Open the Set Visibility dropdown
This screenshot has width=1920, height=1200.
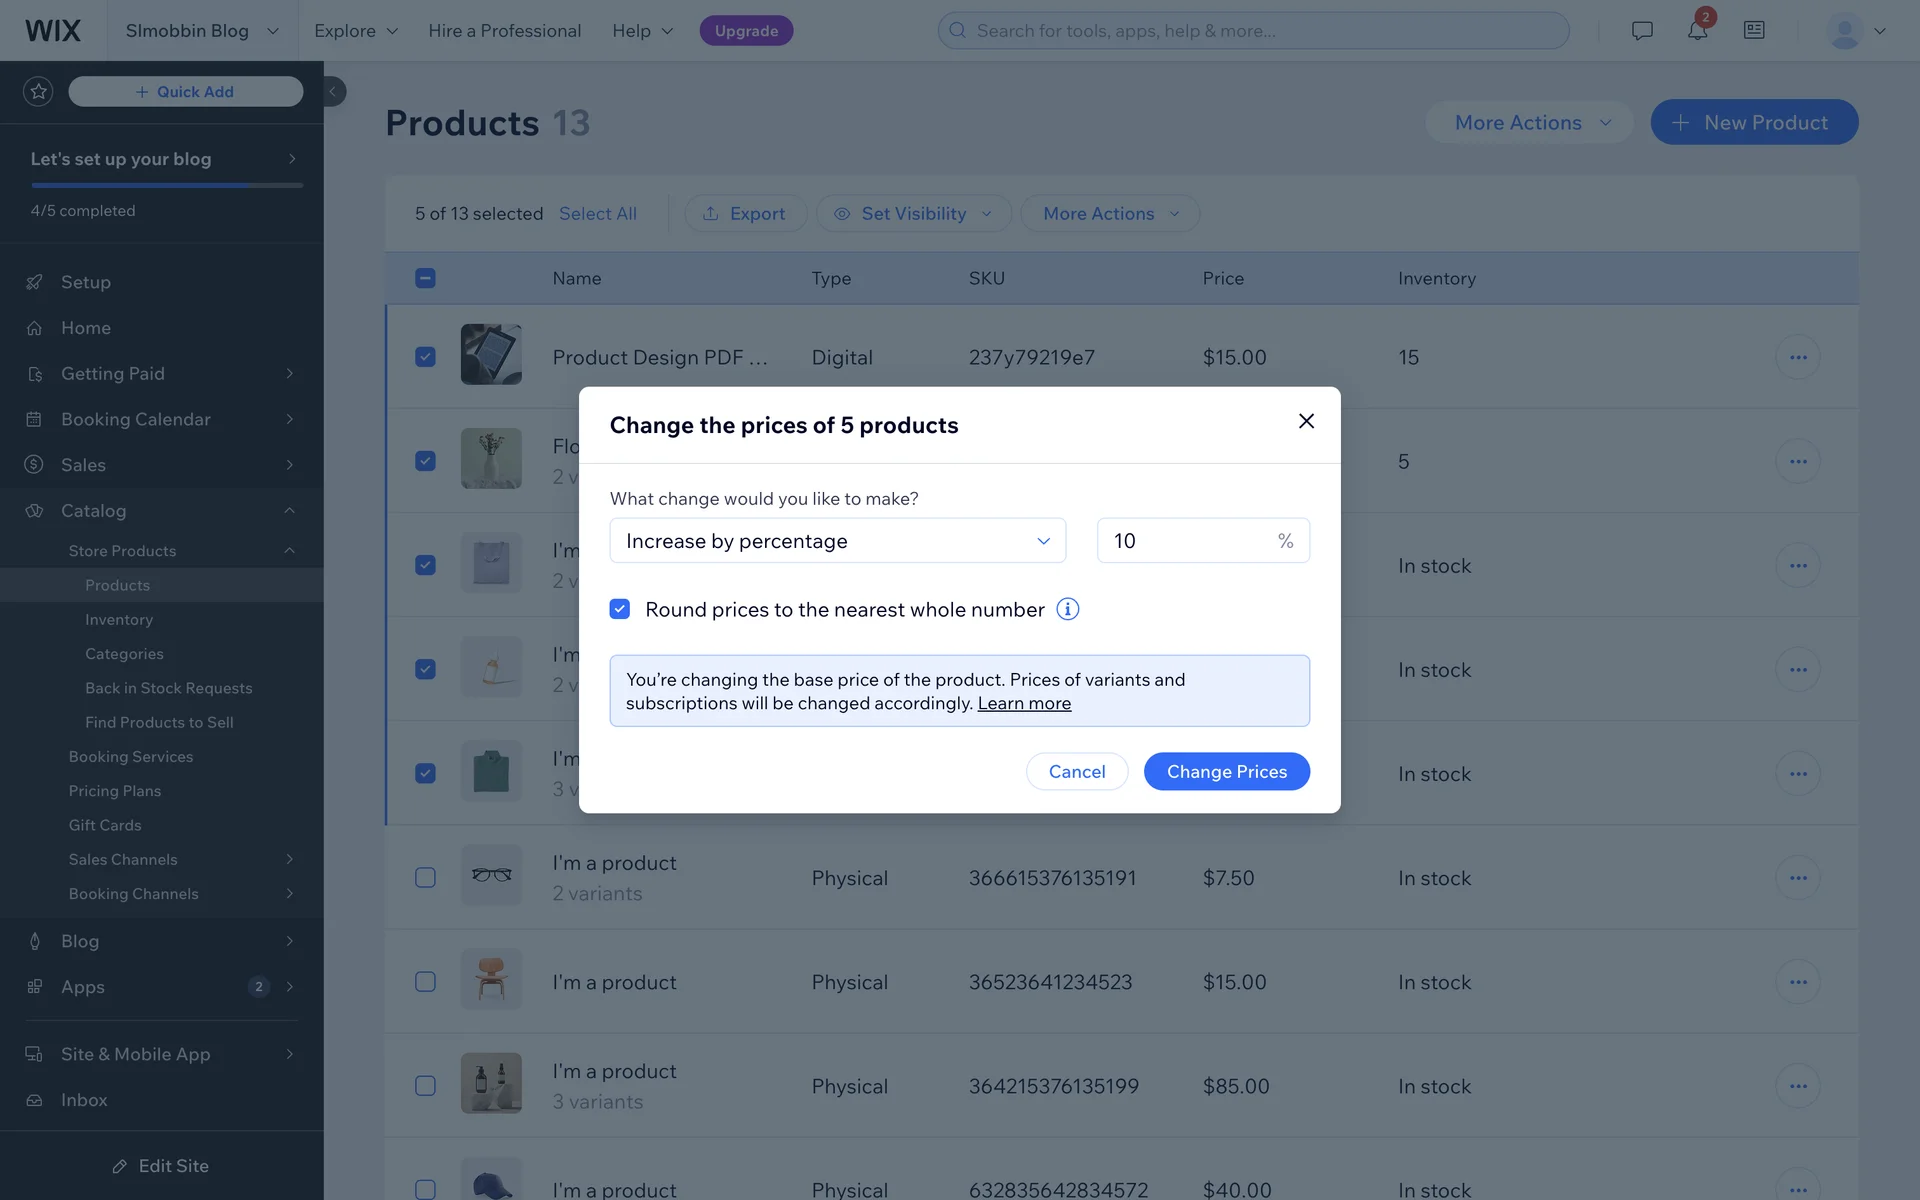click(x=913, y=213)
